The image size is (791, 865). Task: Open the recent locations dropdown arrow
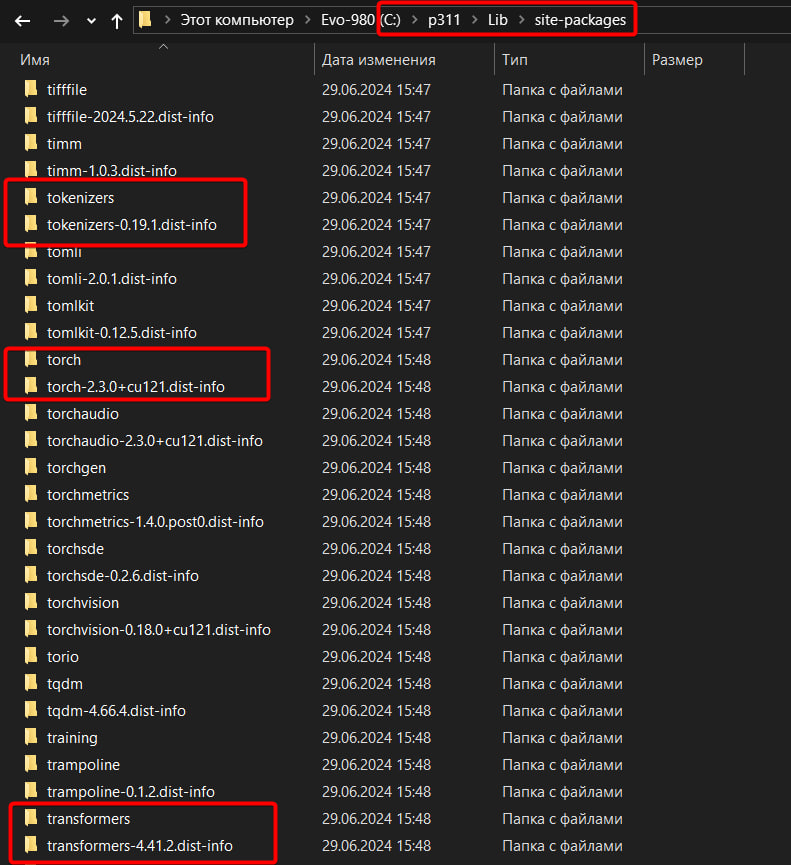(x=91, y=21)
